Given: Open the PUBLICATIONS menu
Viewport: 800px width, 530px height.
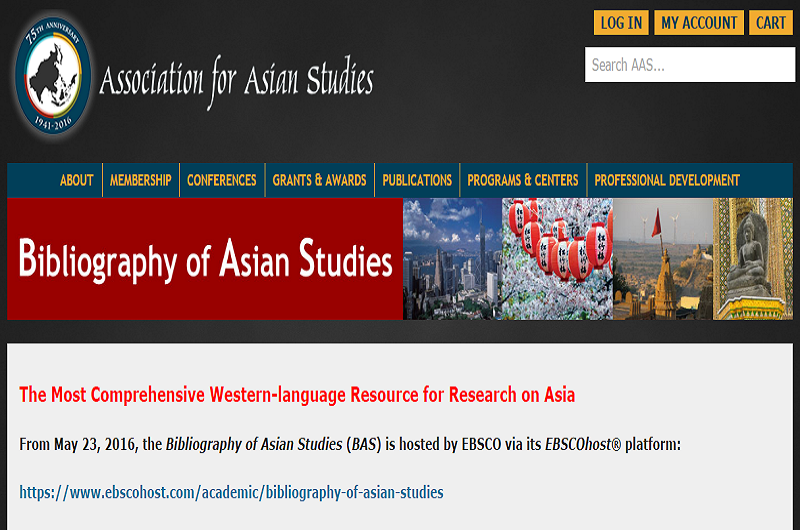Looking at the screenshot, I should 417,180.
